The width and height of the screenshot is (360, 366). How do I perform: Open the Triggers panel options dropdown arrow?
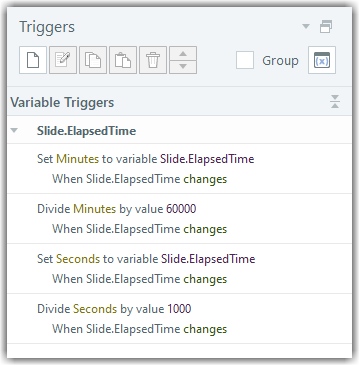(306, 26)
